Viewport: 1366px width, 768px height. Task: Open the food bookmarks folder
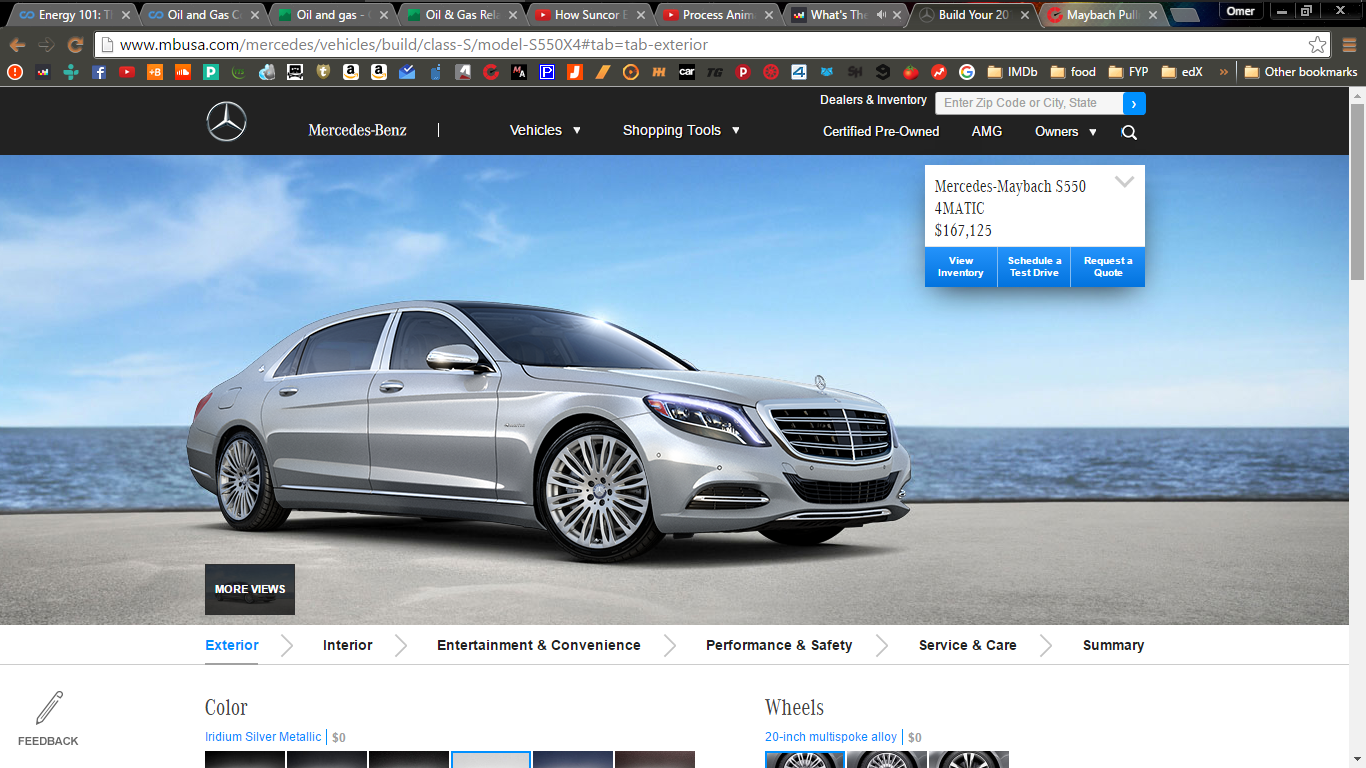tap(1073, 72)
